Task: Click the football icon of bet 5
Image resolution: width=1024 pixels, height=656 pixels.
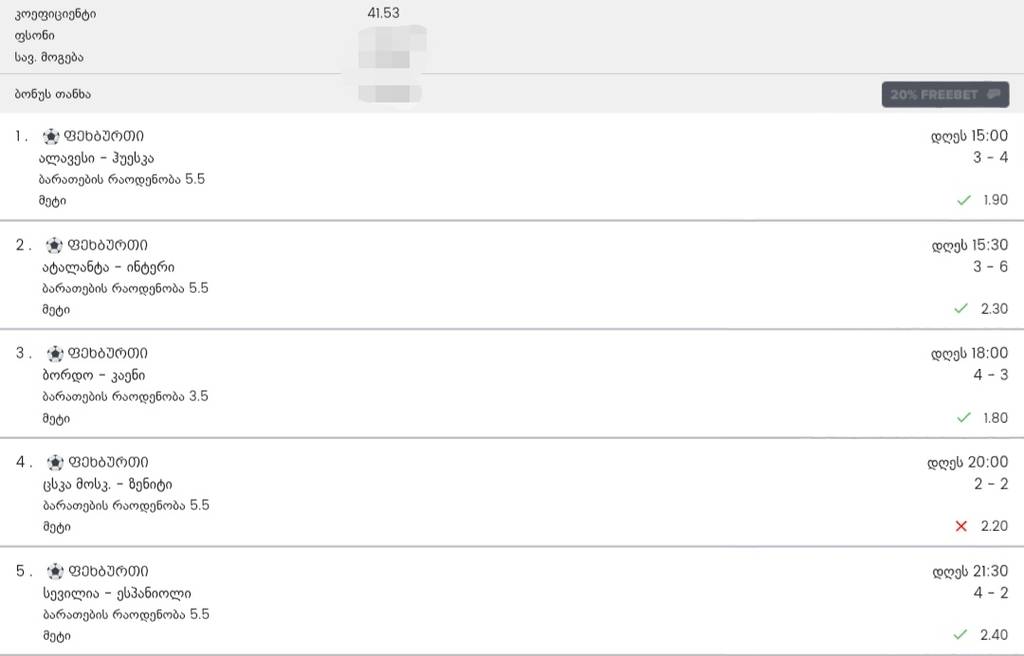Action: [x=56, y=572]
